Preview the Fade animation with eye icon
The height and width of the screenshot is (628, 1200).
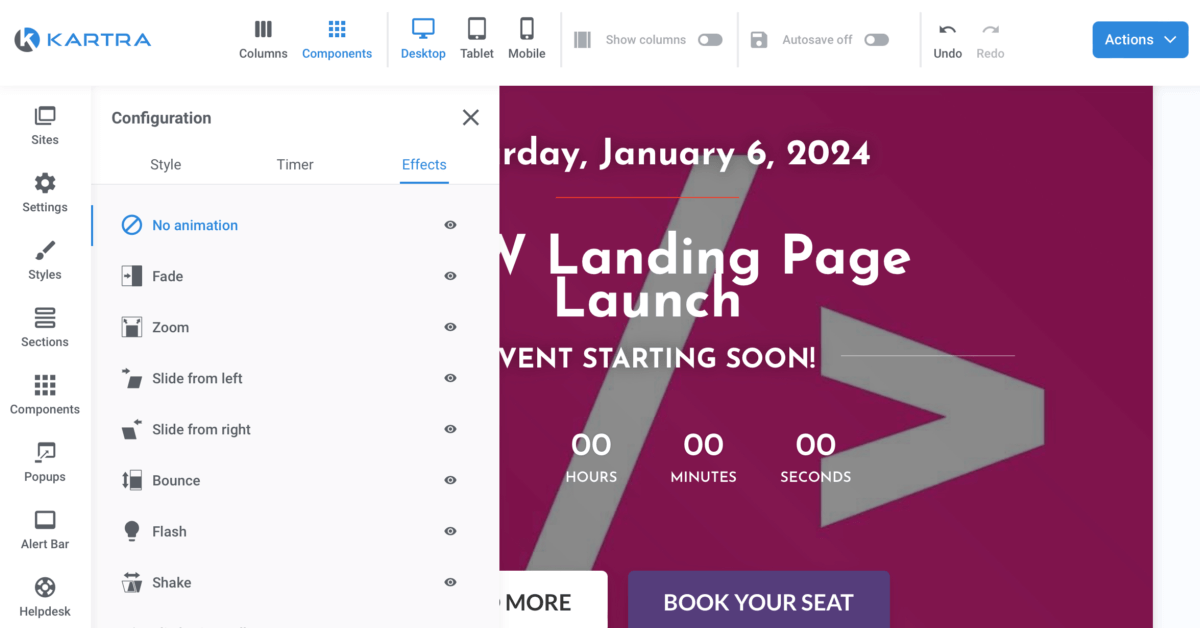(450, 276)
